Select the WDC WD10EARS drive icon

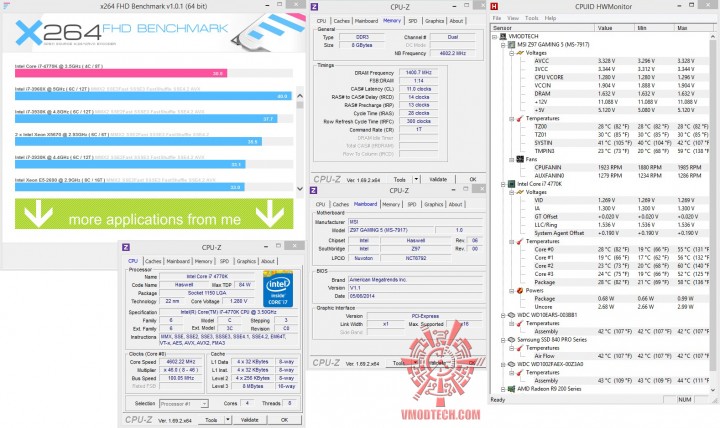point(511,315)
